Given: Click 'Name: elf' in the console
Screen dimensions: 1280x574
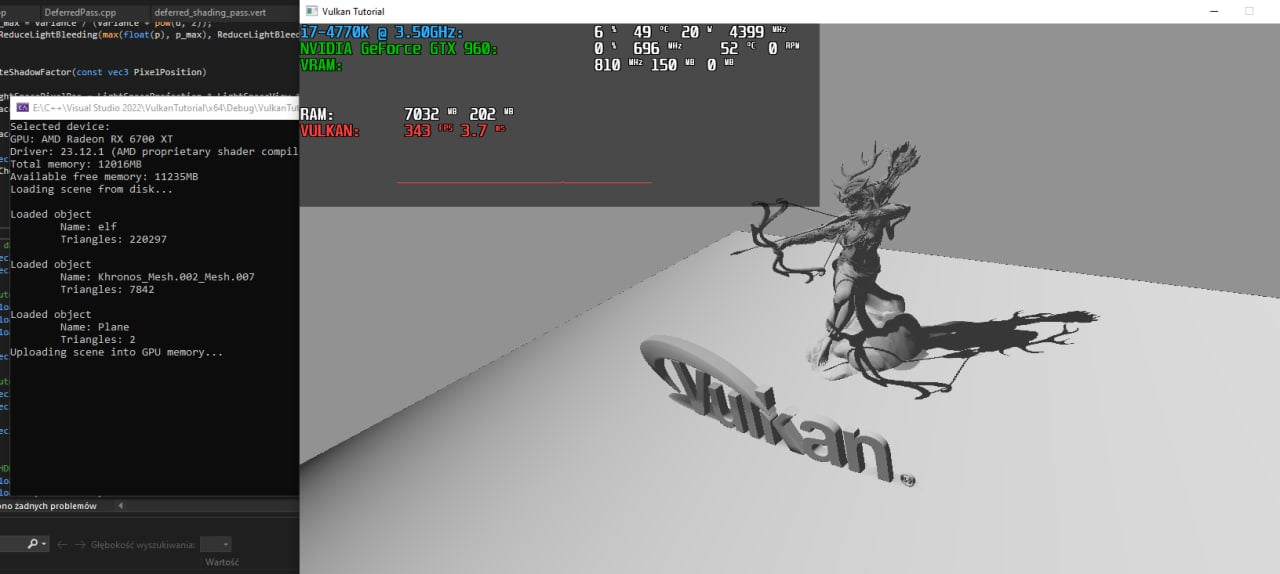Looking at the screenshot, I should coord(88,227).
